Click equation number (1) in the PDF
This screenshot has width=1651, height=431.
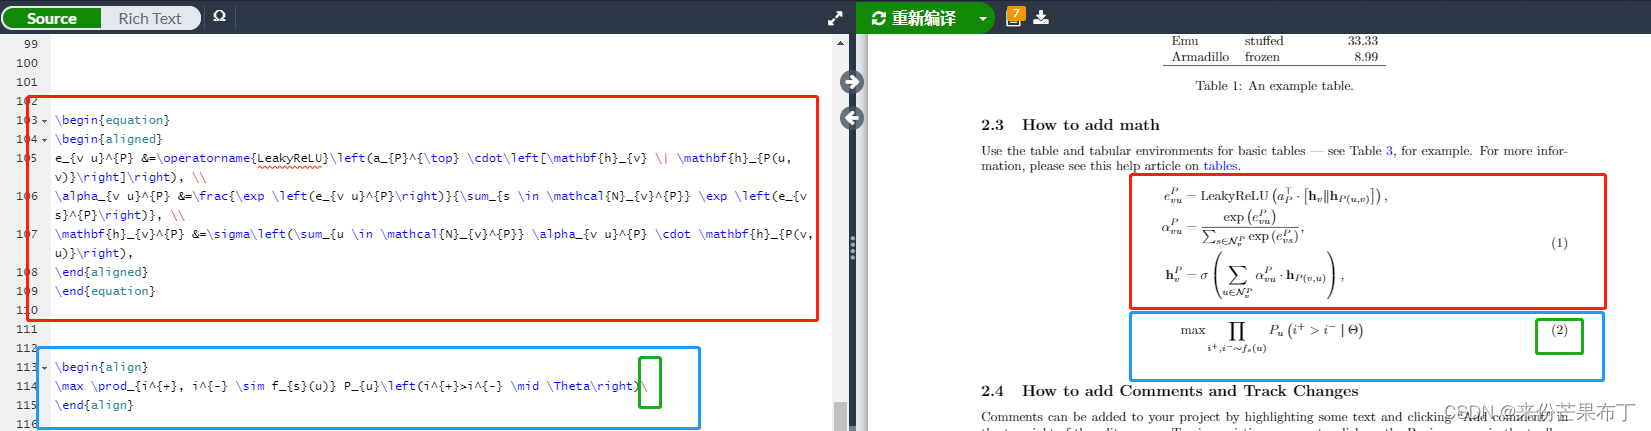(1559, 243)
